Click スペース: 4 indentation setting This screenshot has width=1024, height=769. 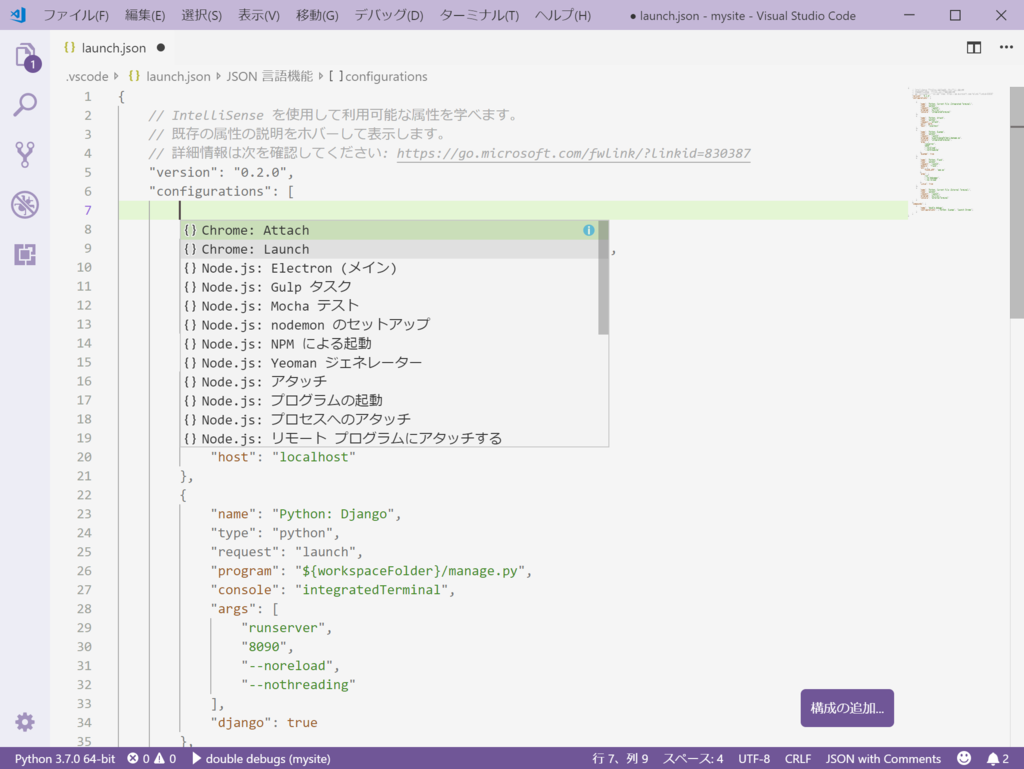click(693, 759)
